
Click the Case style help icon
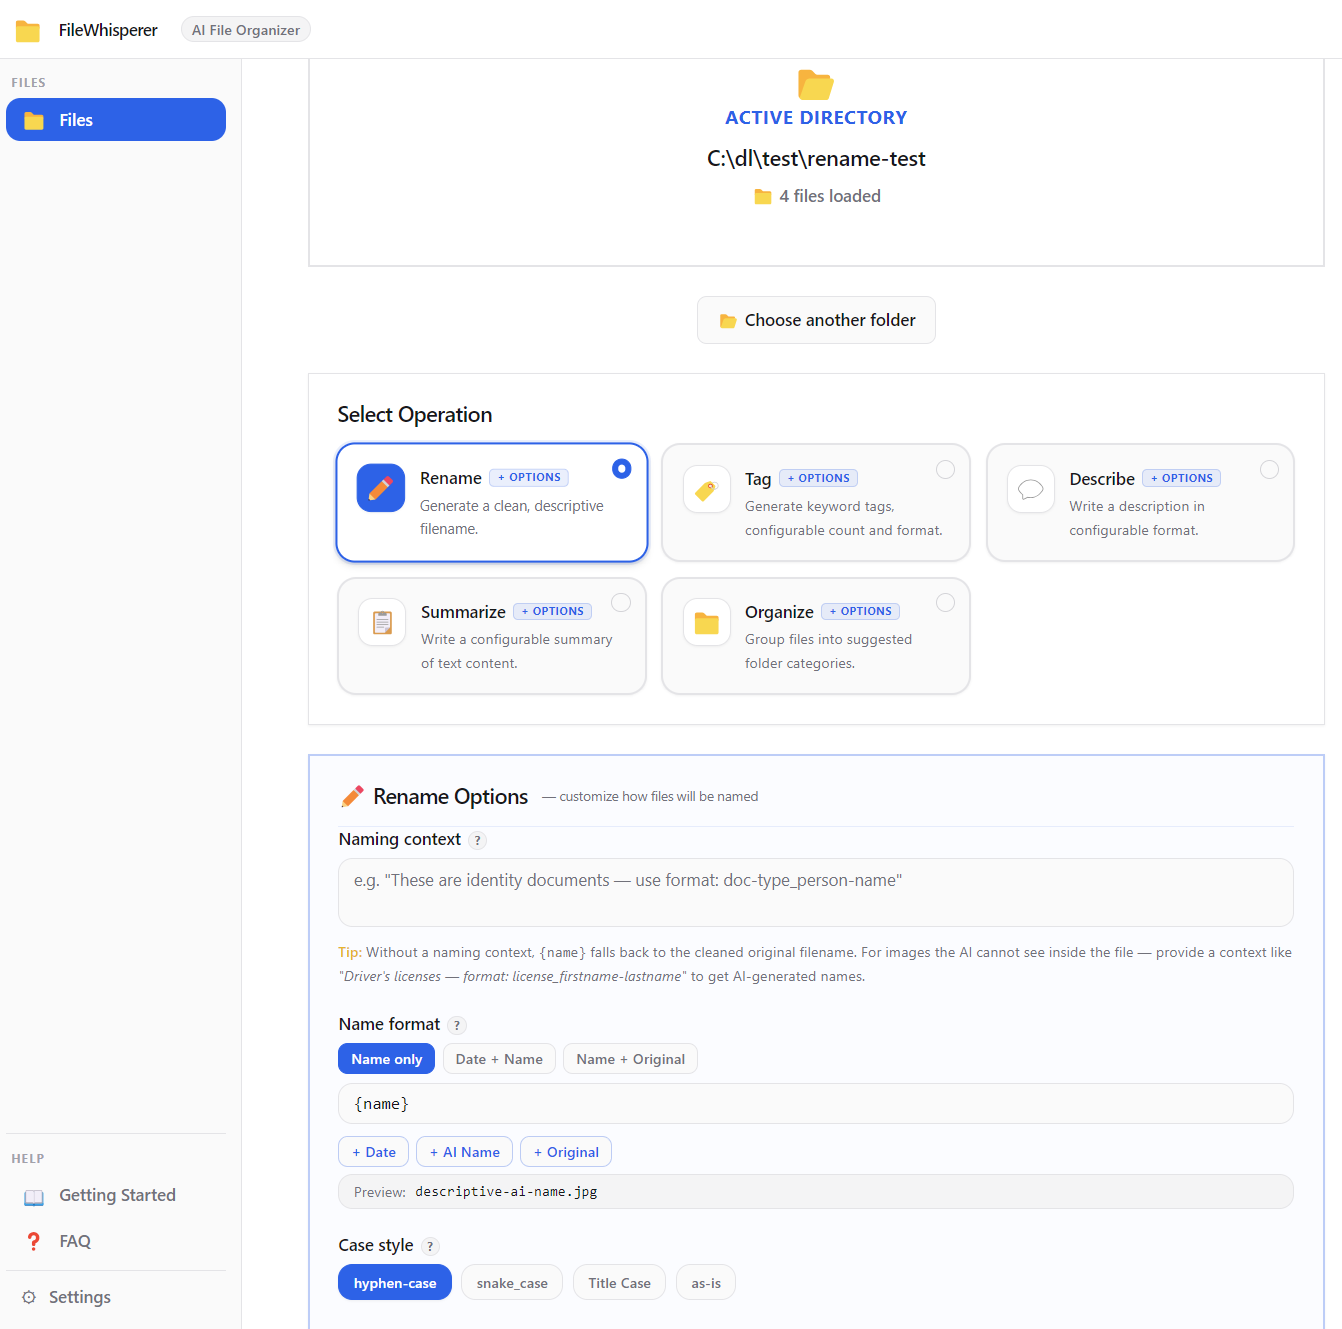pos(430,1247)
